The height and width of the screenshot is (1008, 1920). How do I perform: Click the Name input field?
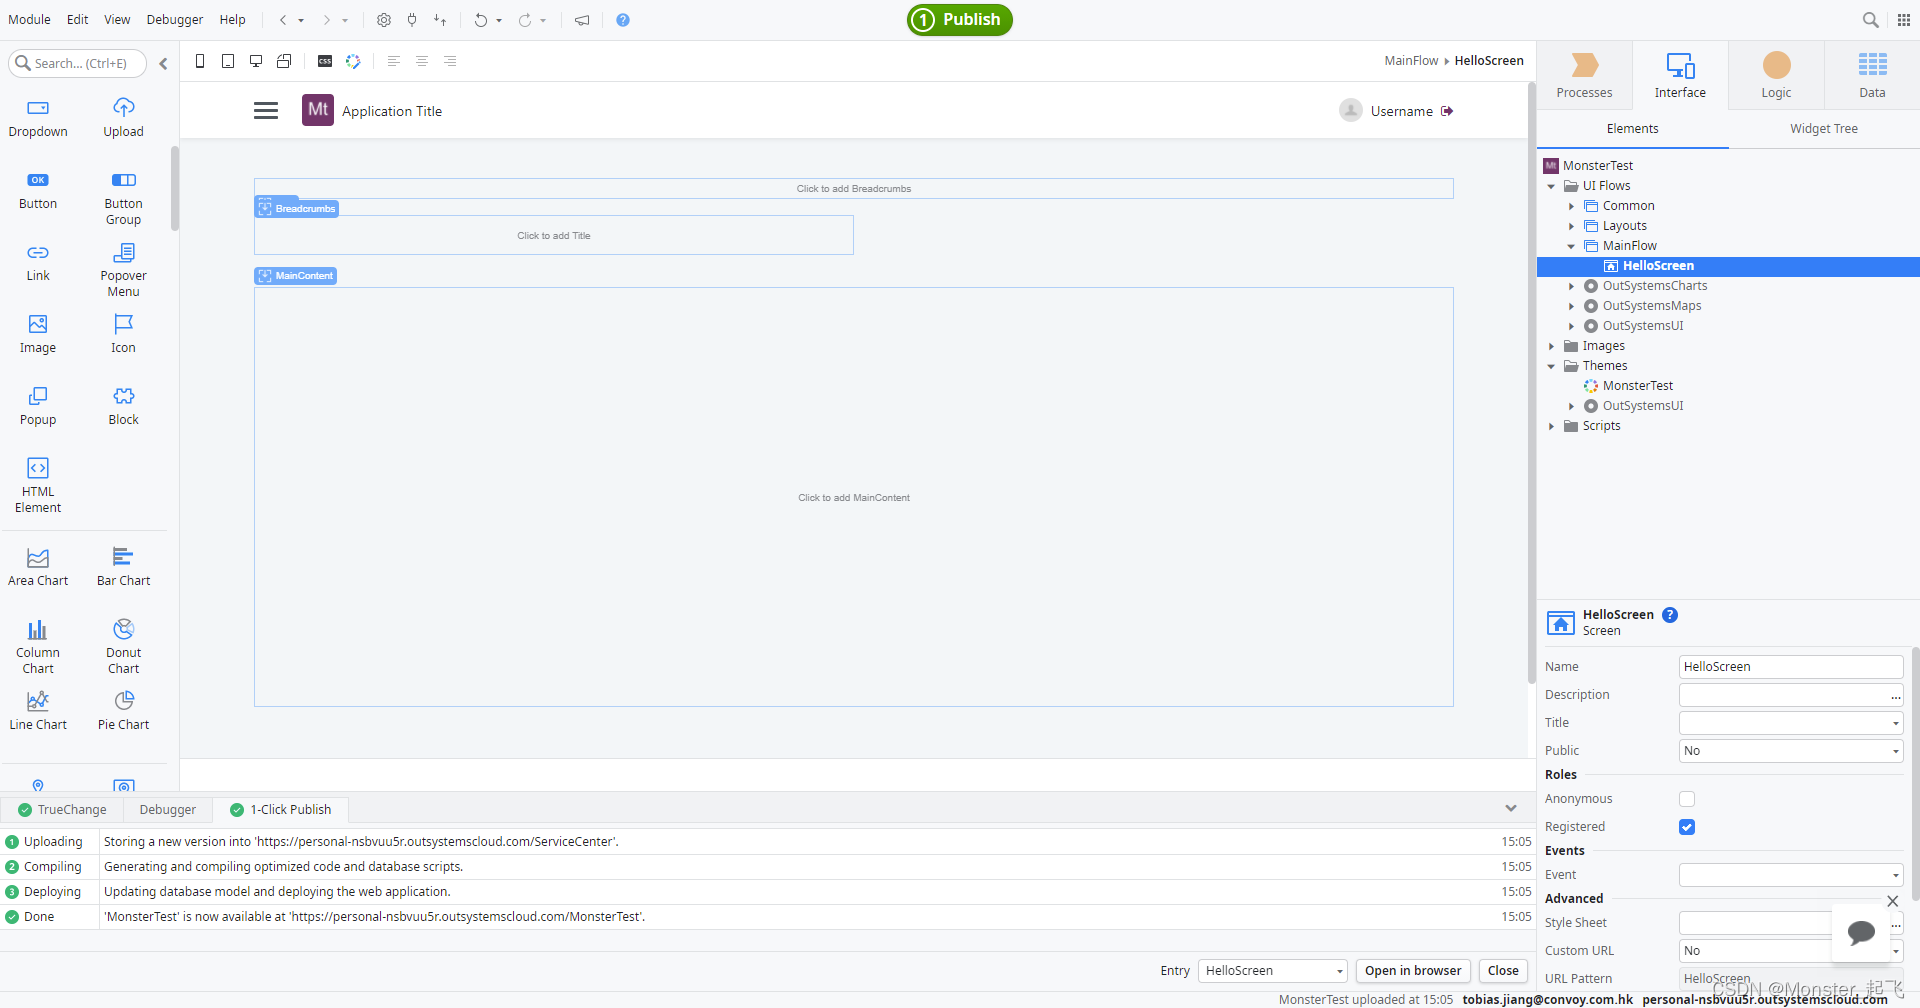pos(1791,667)
